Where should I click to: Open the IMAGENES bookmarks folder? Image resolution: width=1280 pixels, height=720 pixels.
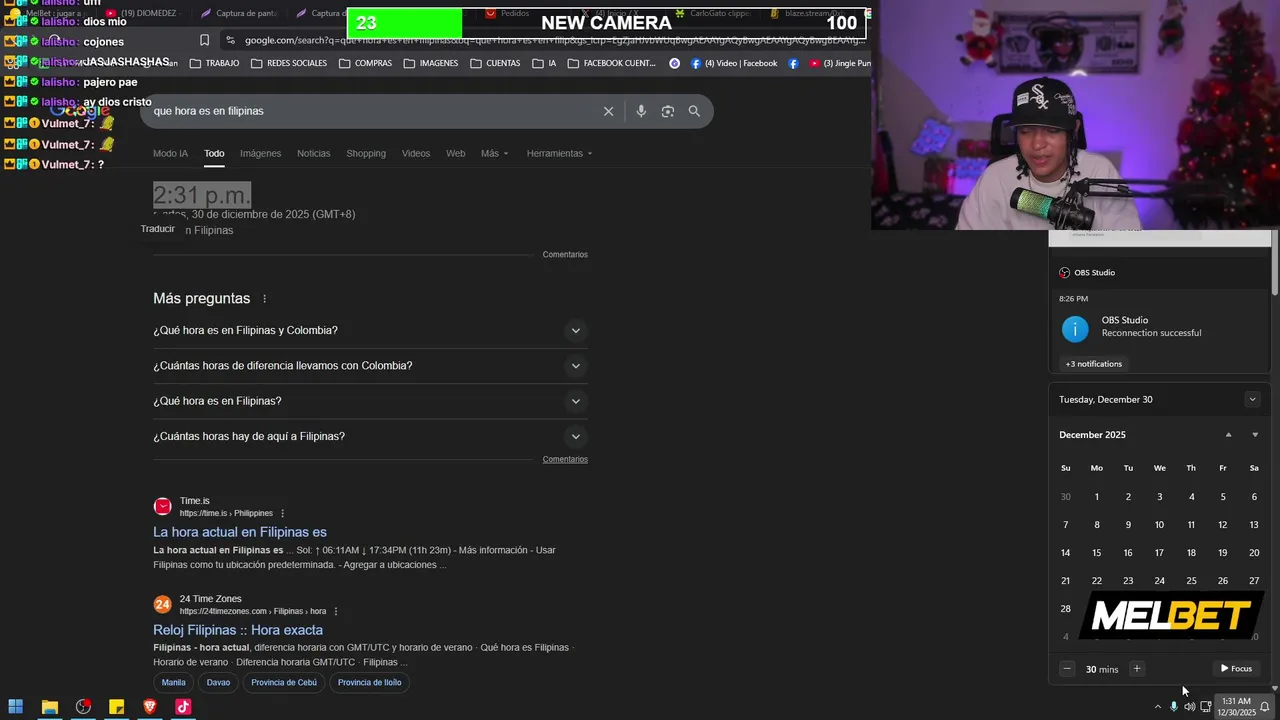coord(431,63)
